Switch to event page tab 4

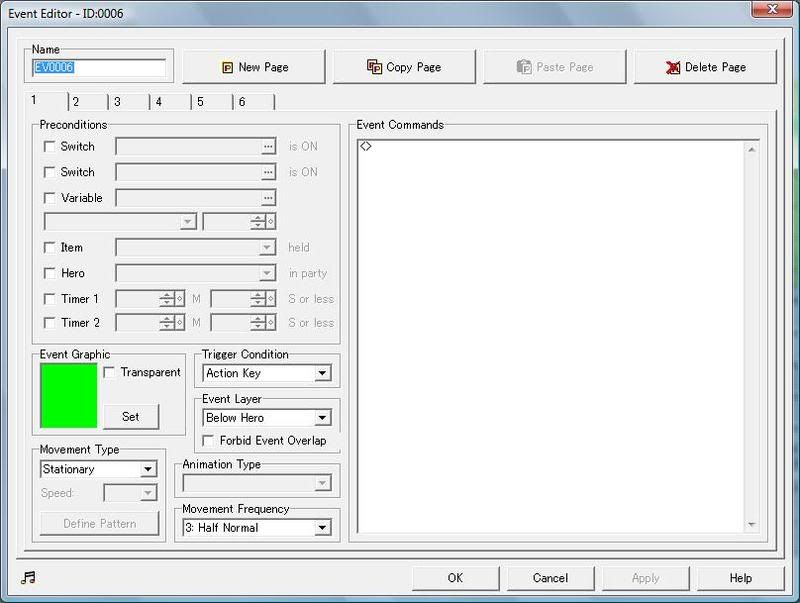(170, 102)
